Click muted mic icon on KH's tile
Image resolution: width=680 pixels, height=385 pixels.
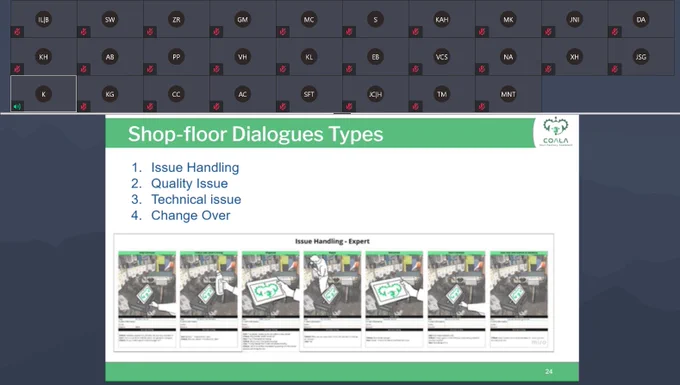pyautogui.click(x=17, y=69)
